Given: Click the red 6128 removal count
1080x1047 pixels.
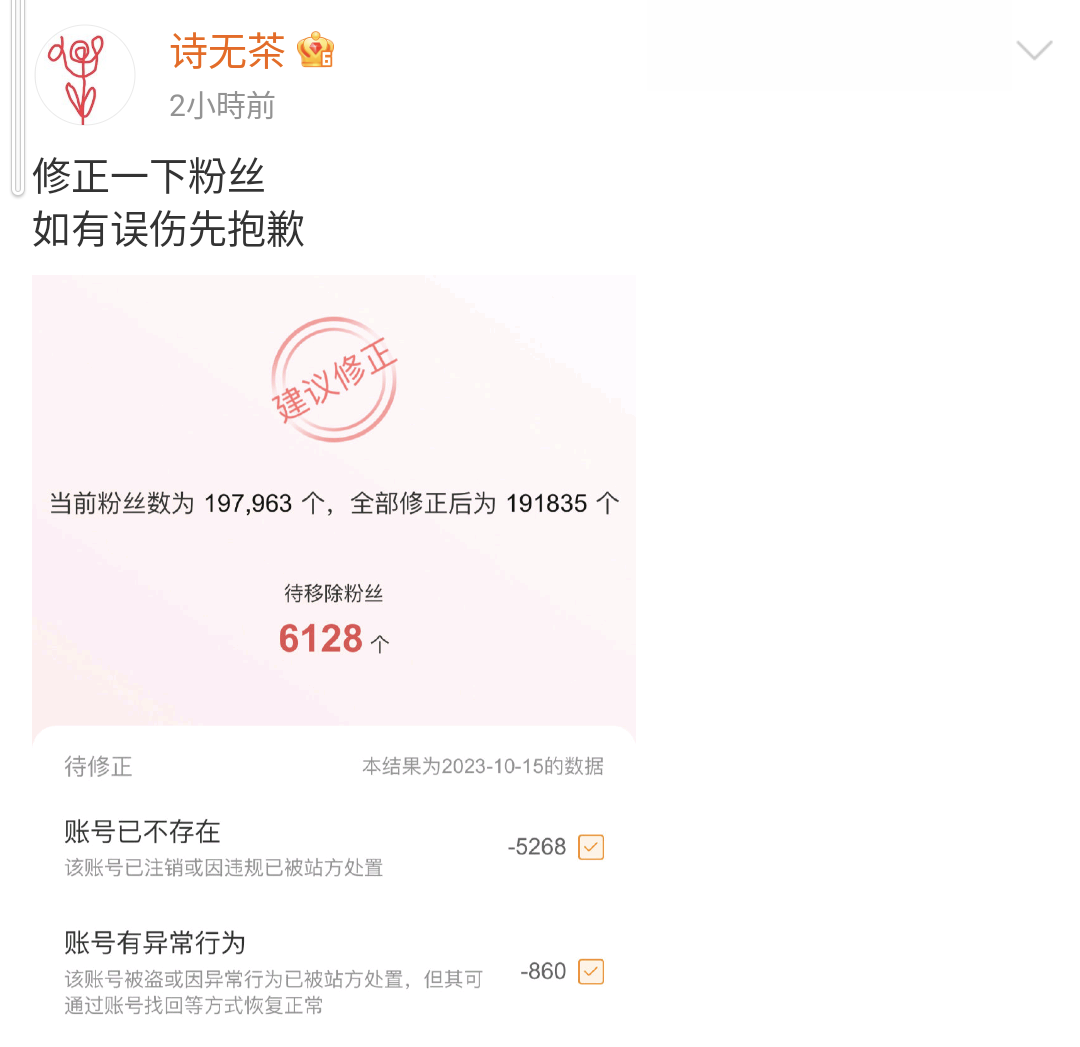Looking at the screenshot, I should pos(321,639).
